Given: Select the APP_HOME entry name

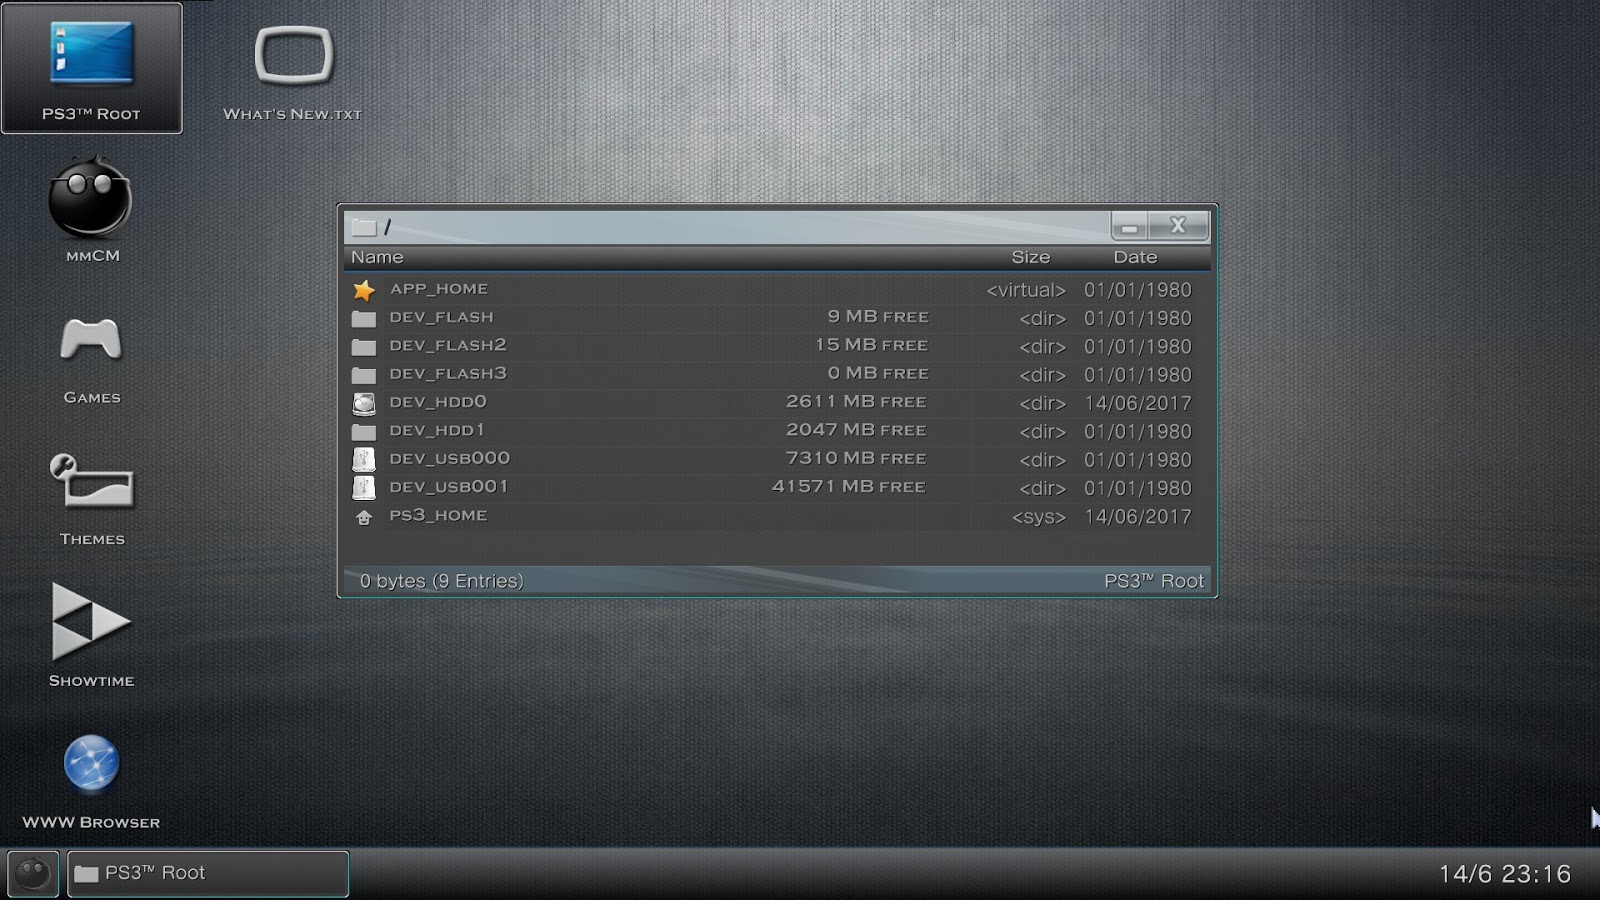Looking at the screenshot, I should pyautogui.click(x=439, y=289).
